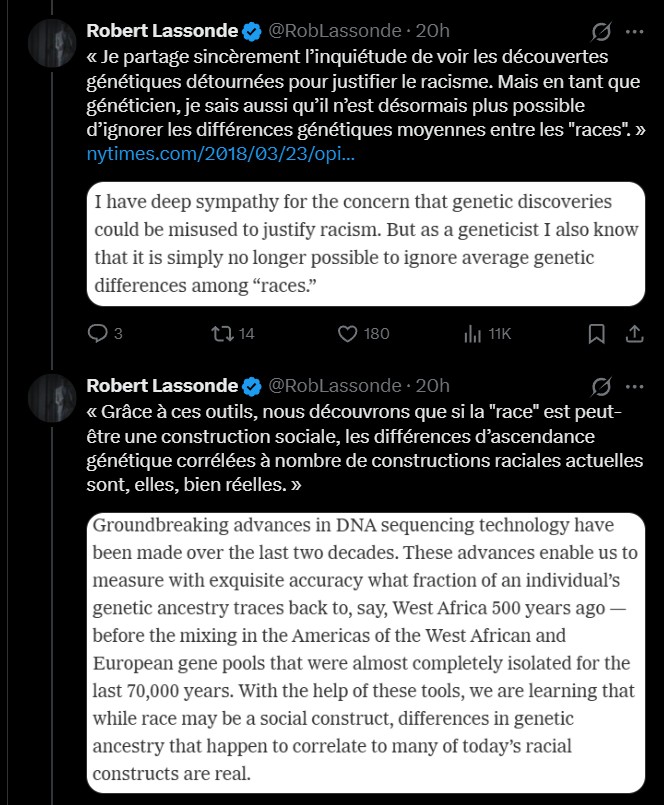Repost the tweet with 14 reposts
664x805 pixels.
tap(217, 333)
